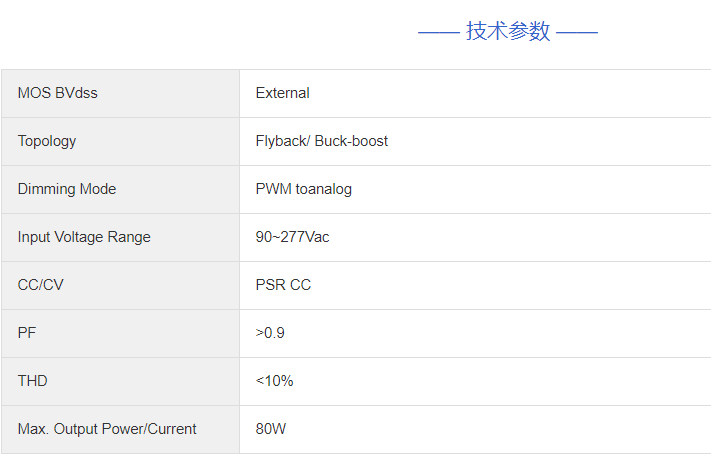Click the PWM toanalog value
711x462 pixels.
(x=304, y=189)
